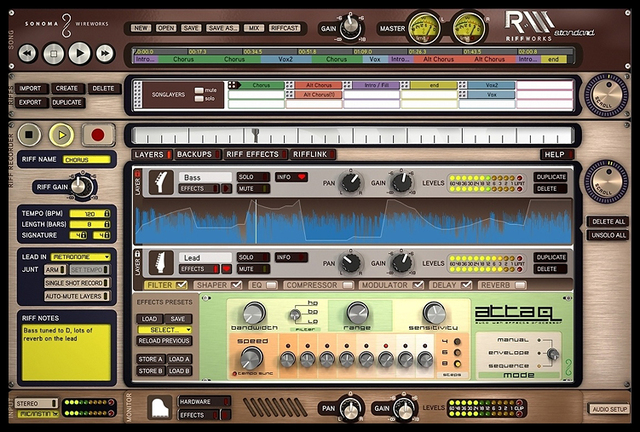Open the RIFFLINK tab
The width and height of the screenshot is (640, 432).
click(x=313, y=154)
